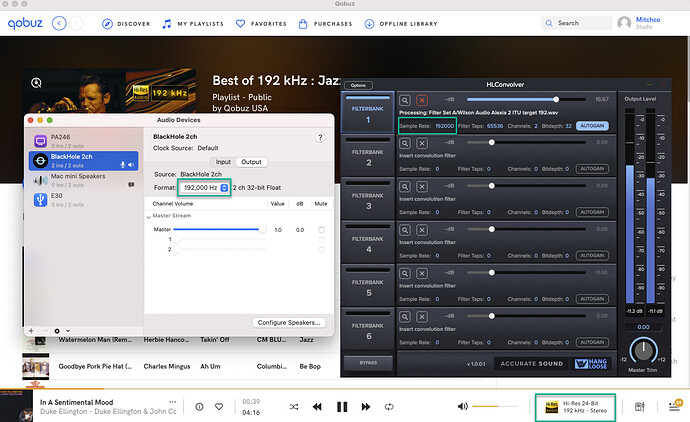
Task: Toggle AUTOGAIN for Filterbank 4
Action: point(592,256)
